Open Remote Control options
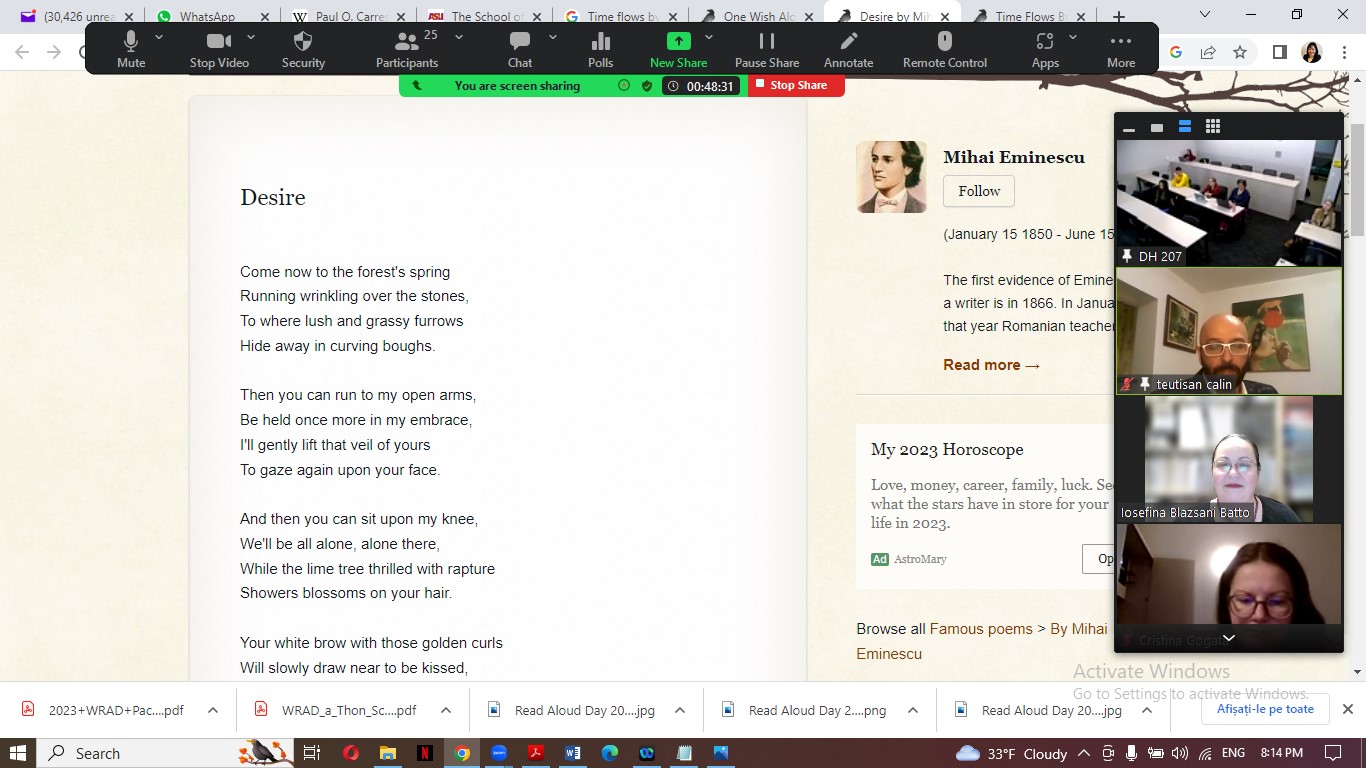The image size is (1366, 768). 945,48
